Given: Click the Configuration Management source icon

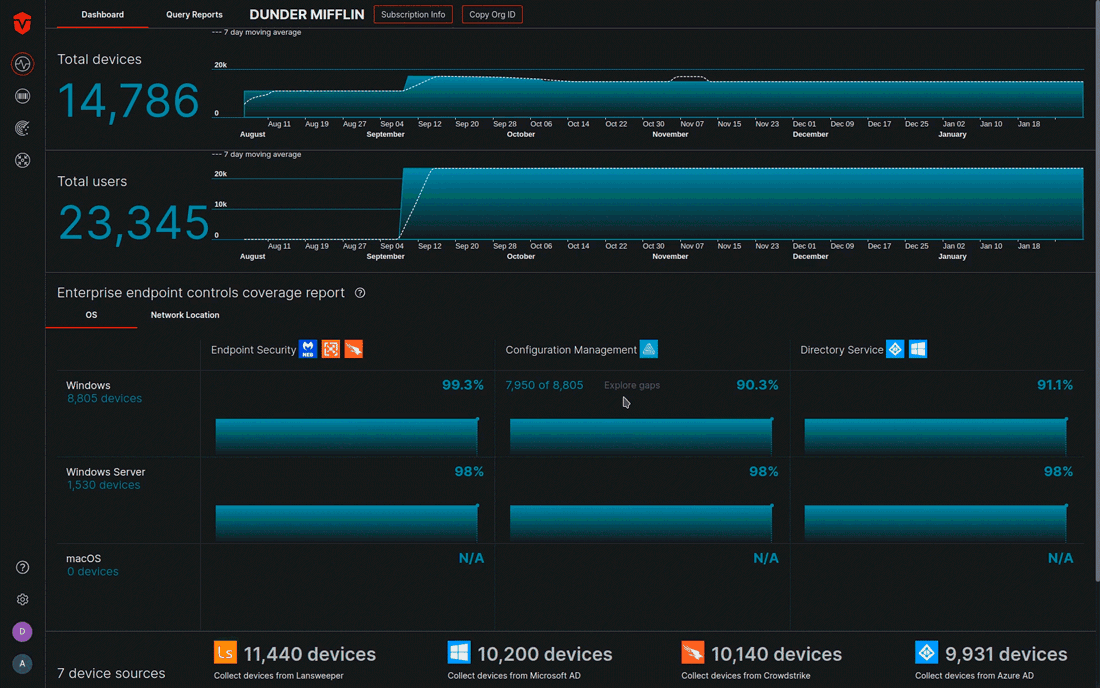Looking at the screenshot, I should tap(649, 349).
